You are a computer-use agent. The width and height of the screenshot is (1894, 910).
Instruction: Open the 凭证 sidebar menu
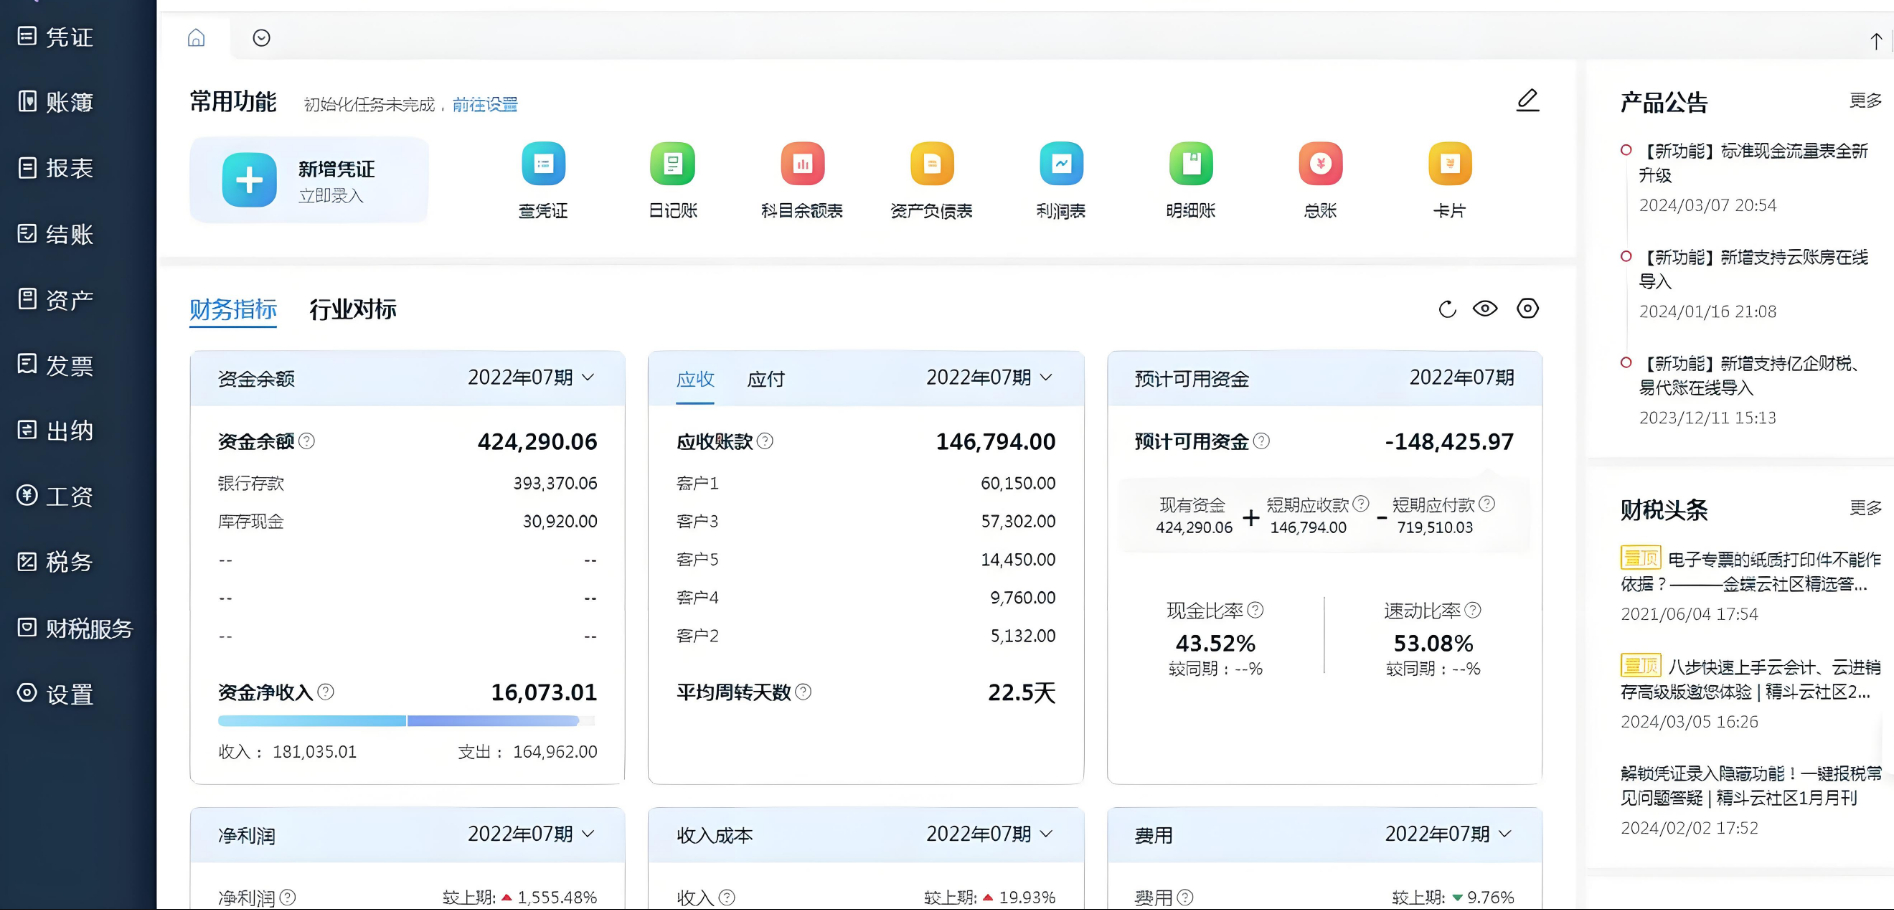[x=56, y=37]
